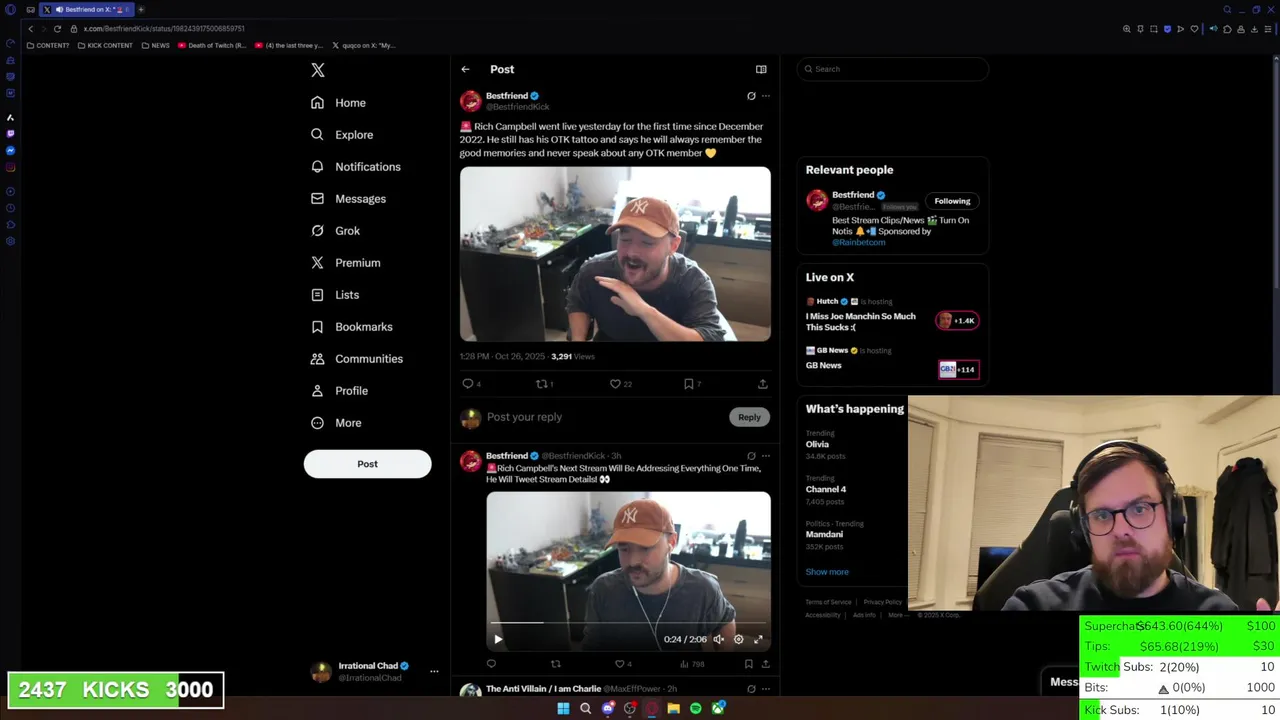Open more options on Bestfriend main post
The image size is (1280, 720).
pyautogui.click(x=766, y=96)
